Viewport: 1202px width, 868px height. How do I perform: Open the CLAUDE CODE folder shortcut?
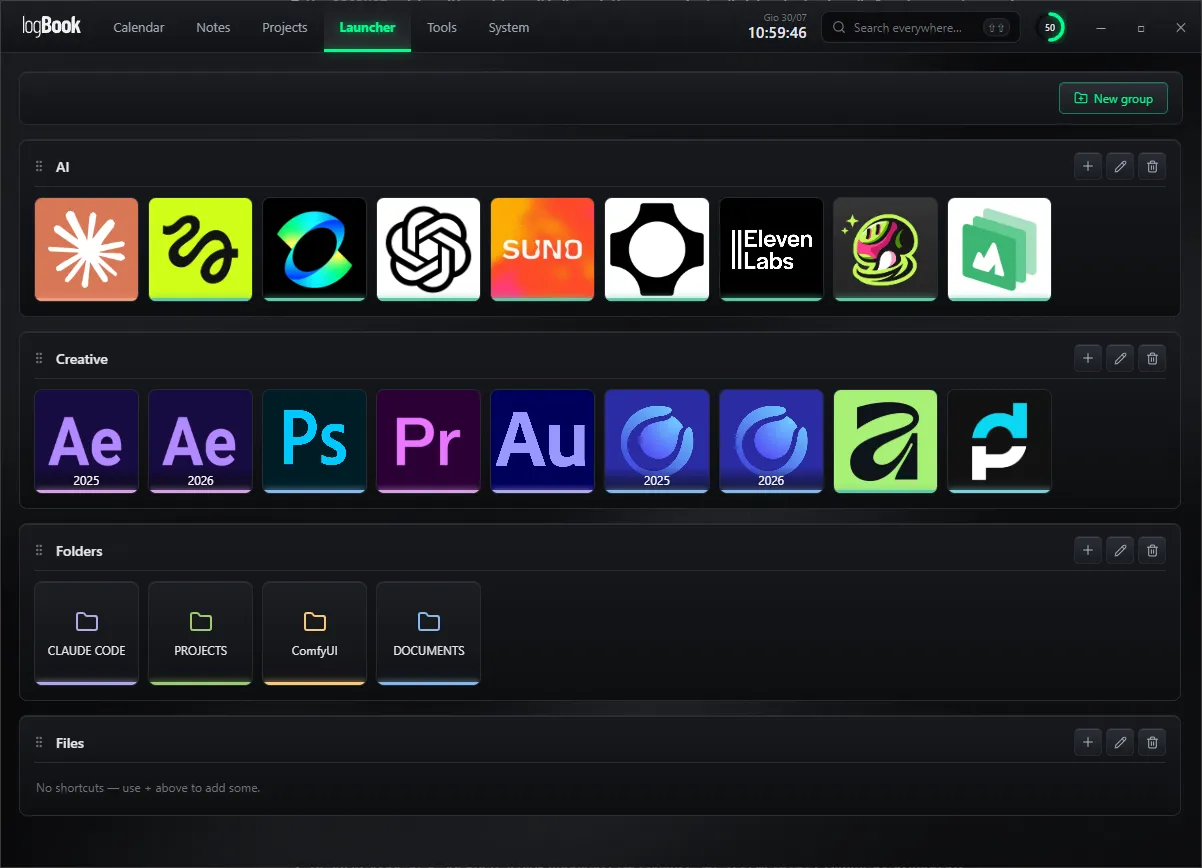tap(87, 633)
